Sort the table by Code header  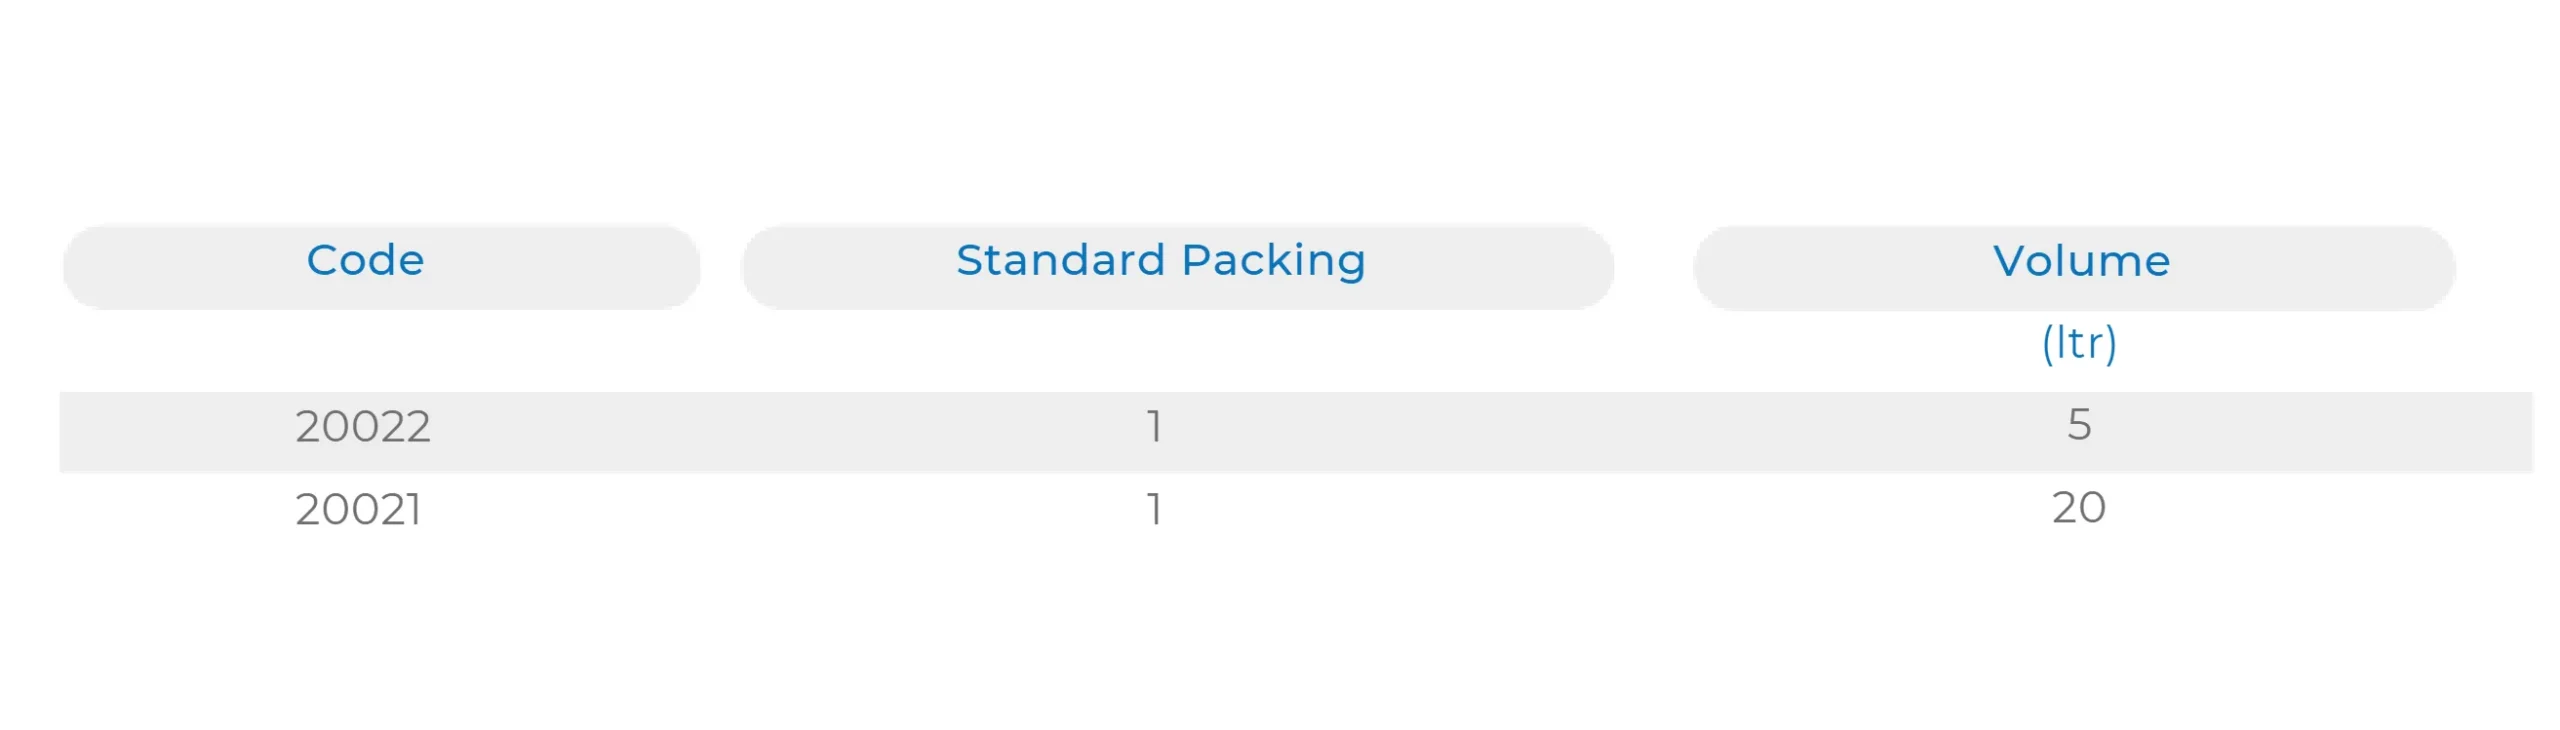pos(365,261)
